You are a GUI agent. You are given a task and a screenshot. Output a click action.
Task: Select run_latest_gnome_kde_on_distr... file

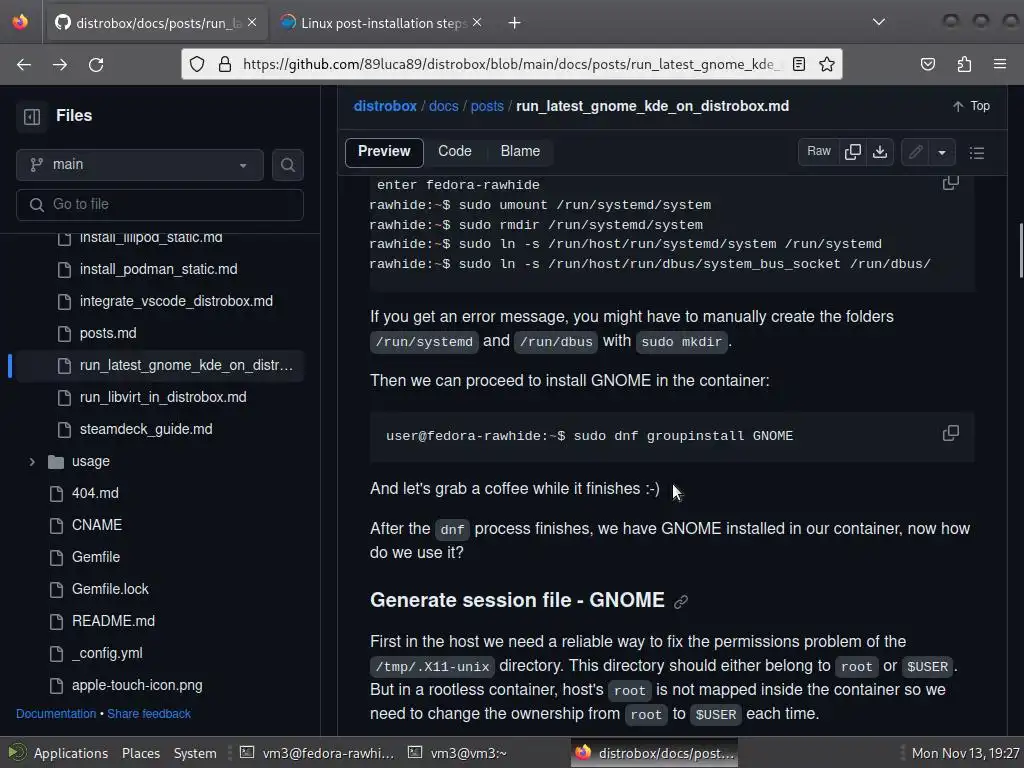[187, 365]
